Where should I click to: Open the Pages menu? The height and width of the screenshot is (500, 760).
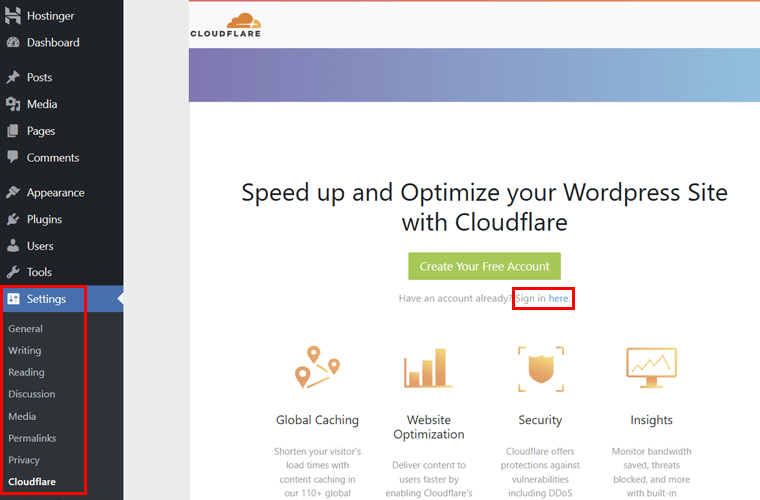click(62, 130)
